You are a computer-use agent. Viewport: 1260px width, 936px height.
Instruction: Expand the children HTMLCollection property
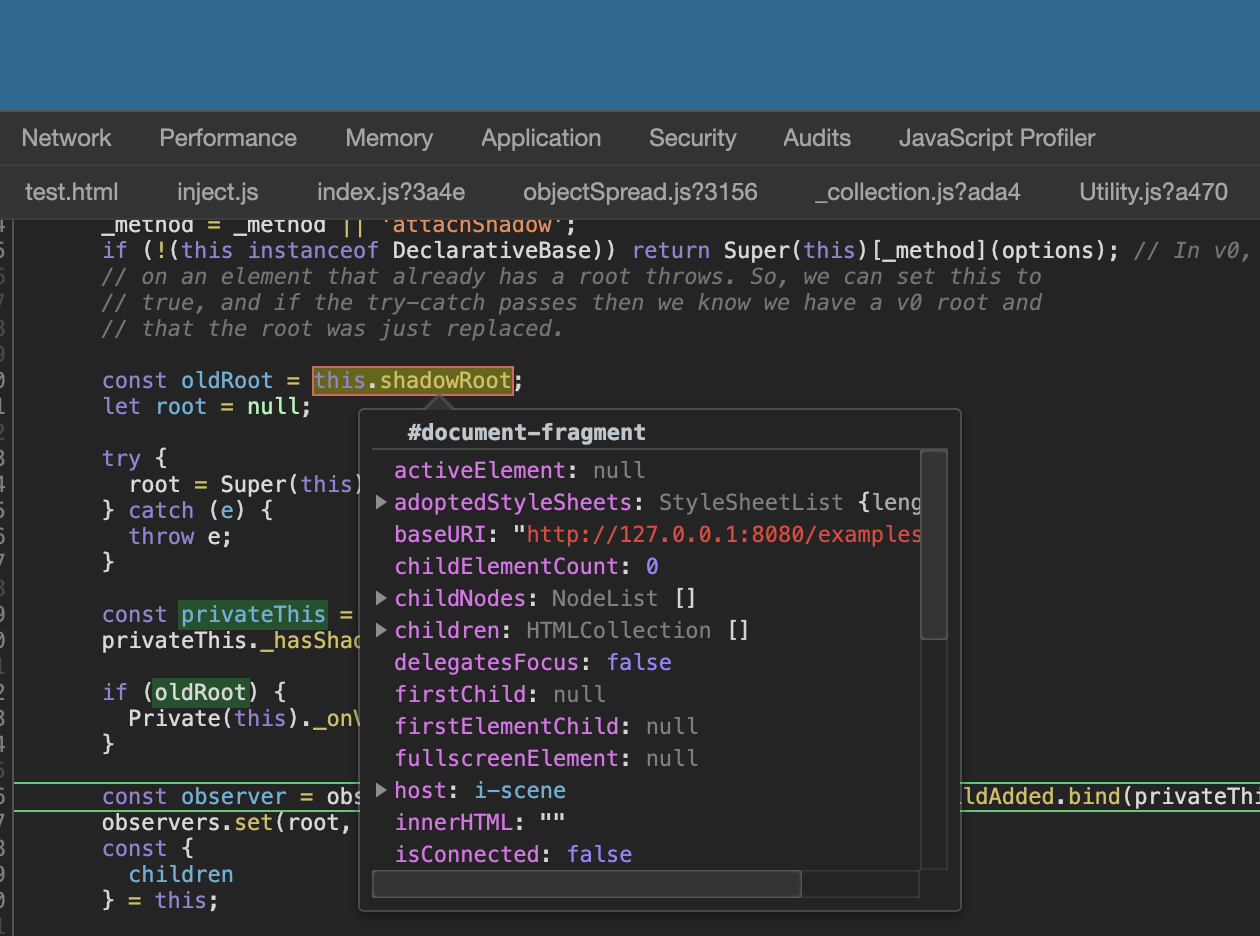381,630
